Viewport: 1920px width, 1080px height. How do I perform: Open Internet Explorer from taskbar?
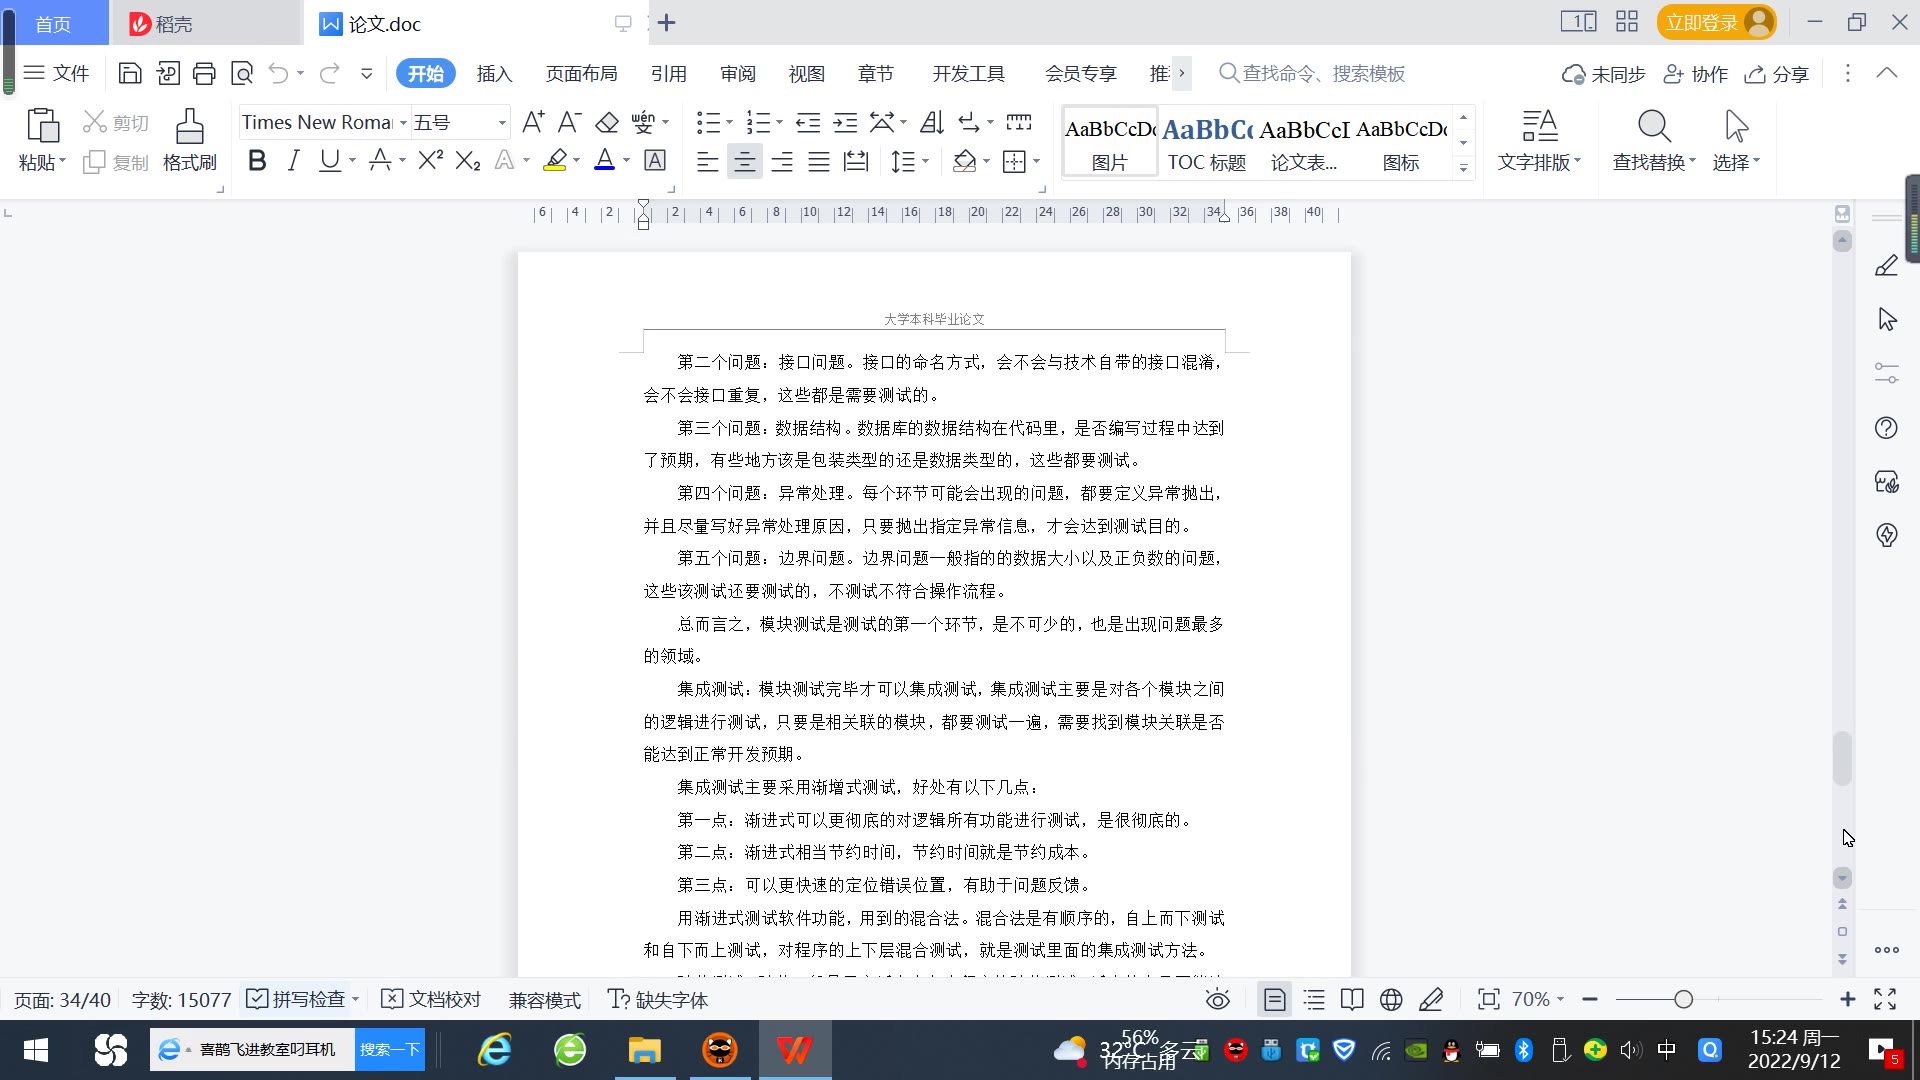click(x=494, y=1050)
